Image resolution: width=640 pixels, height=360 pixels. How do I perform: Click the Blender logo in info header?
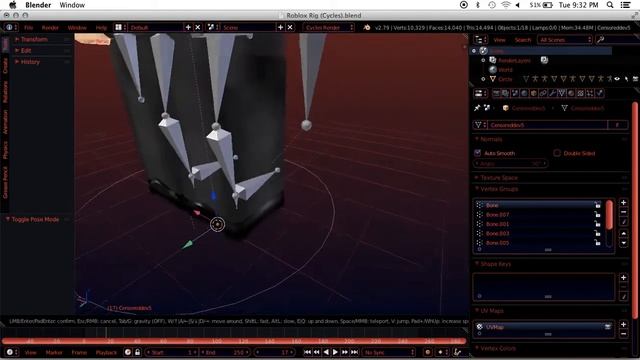tap(367, 27)
